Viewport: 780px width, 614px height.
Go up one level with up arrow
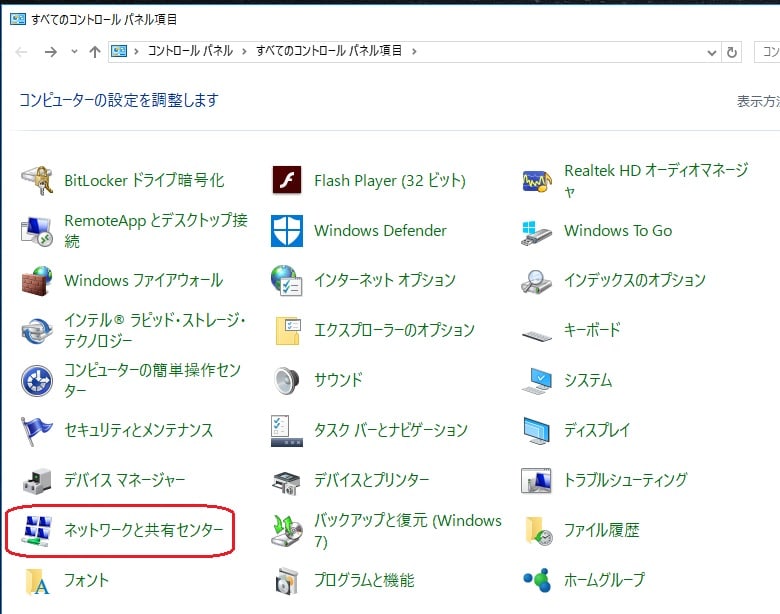(95, 52)
